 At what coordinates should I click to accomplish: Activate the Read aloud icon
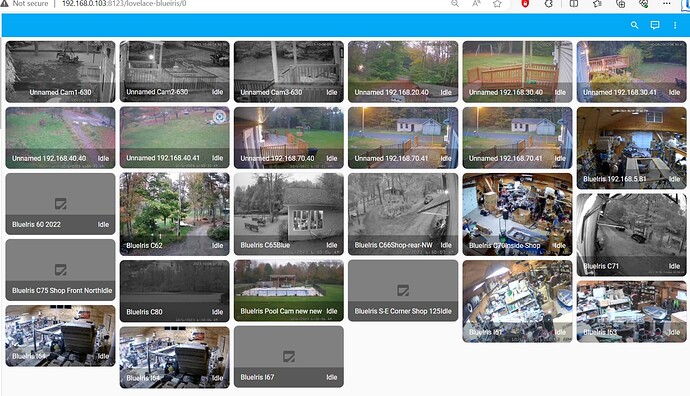coord(476,4)
